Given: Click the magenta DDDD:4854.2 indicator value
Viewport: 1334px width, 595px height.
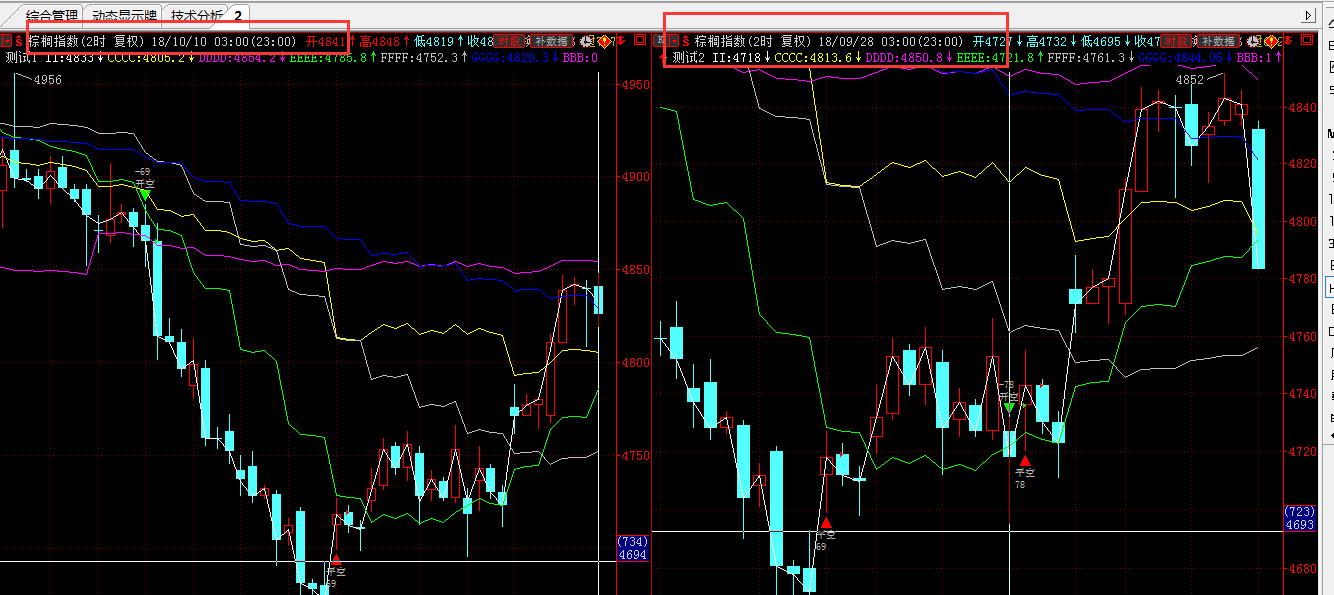Looking at the screenshot, I should [x=237, y=58].
